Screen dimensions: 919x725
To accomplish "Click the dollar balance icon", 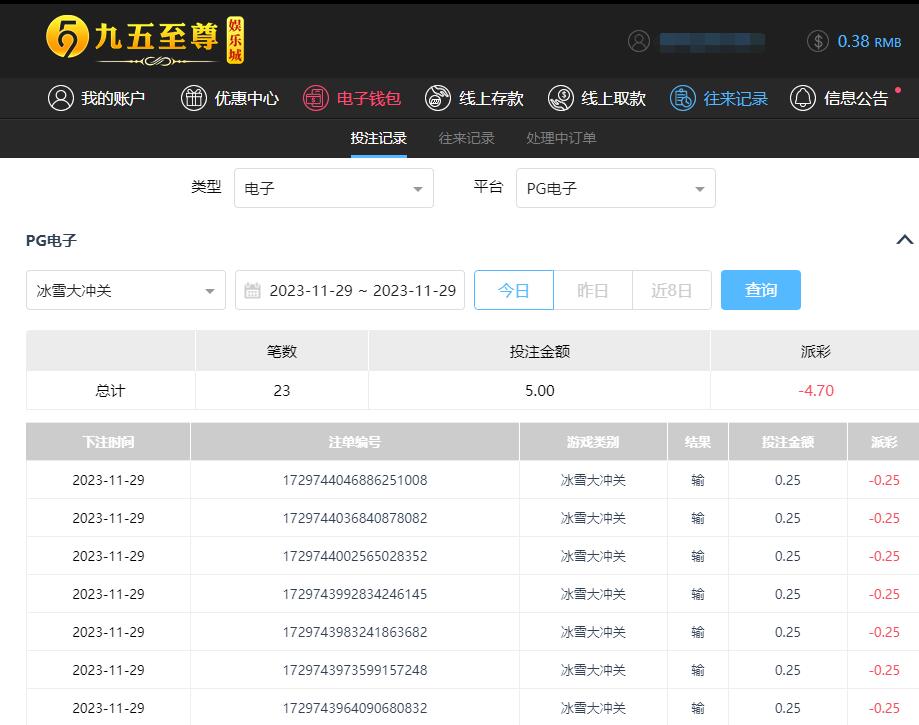I will [818, 41].
